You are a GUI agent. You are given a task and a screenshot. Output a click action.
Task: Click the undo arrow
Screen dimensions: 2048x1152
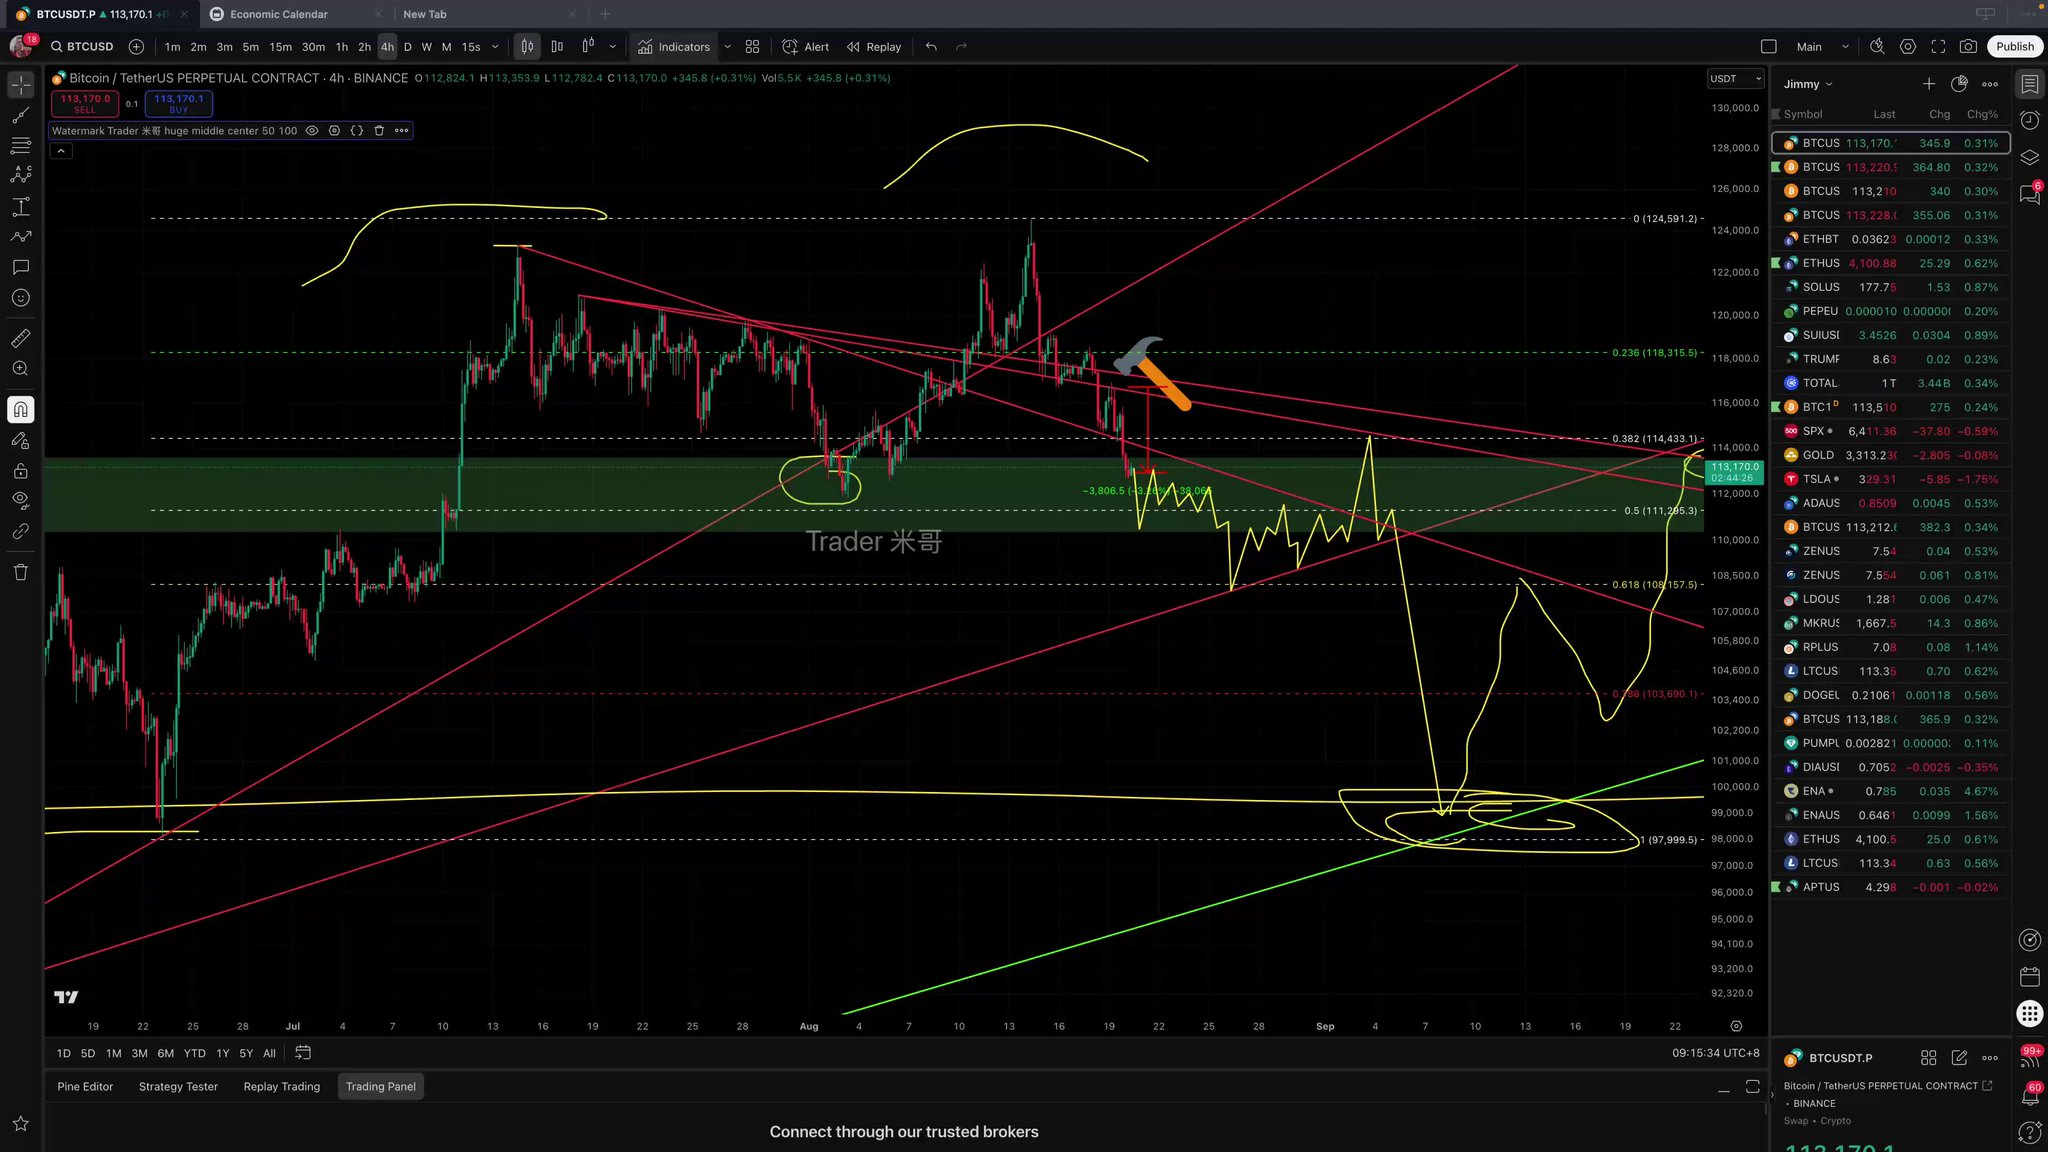tap(932, 47)
